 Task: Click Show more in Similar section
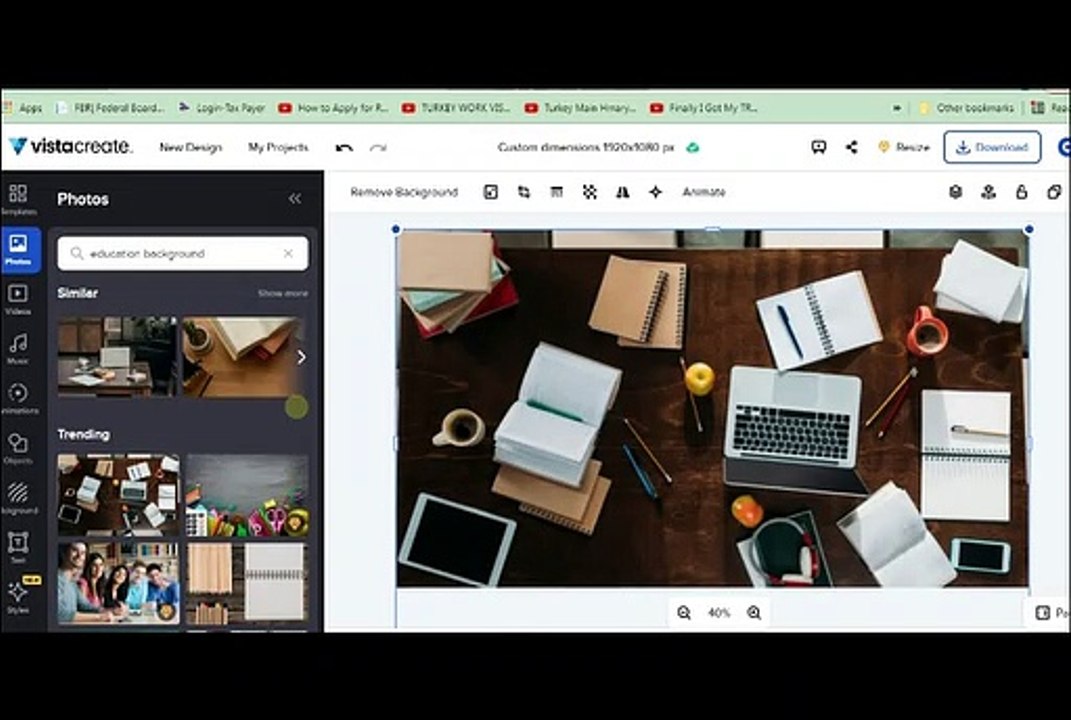283,293
